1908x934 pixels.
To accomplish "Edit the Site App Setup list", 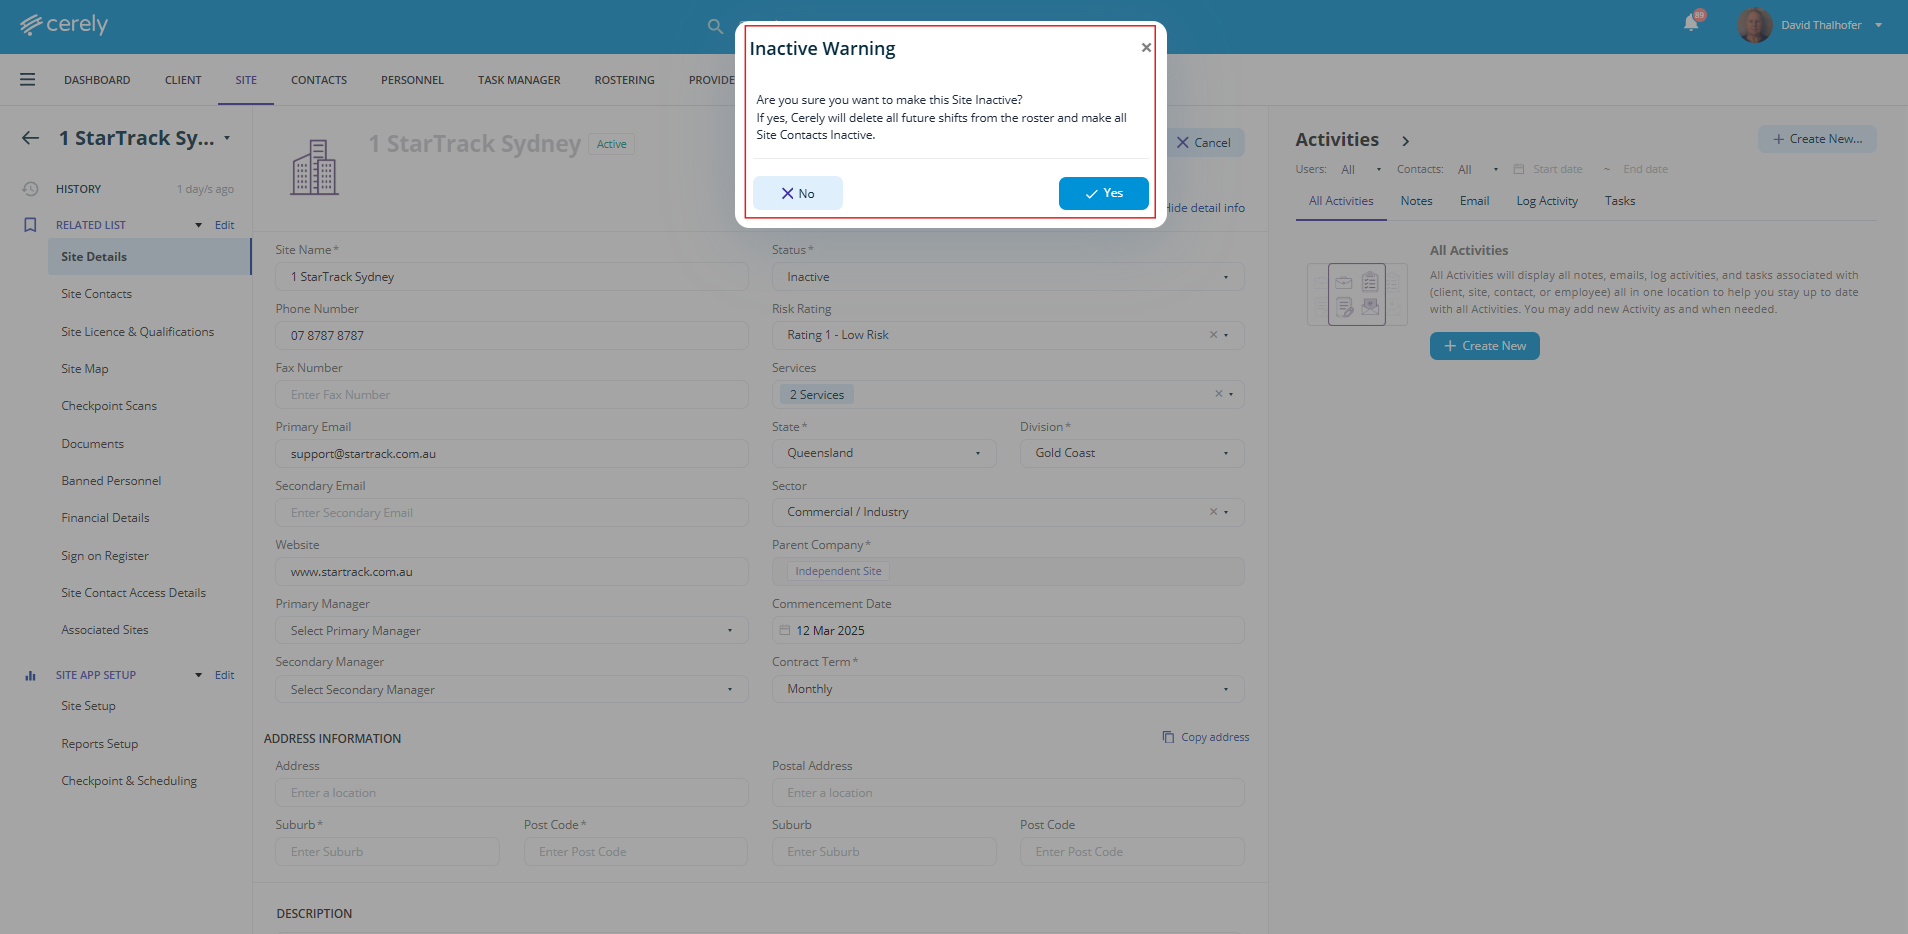I will coord(225,675).
